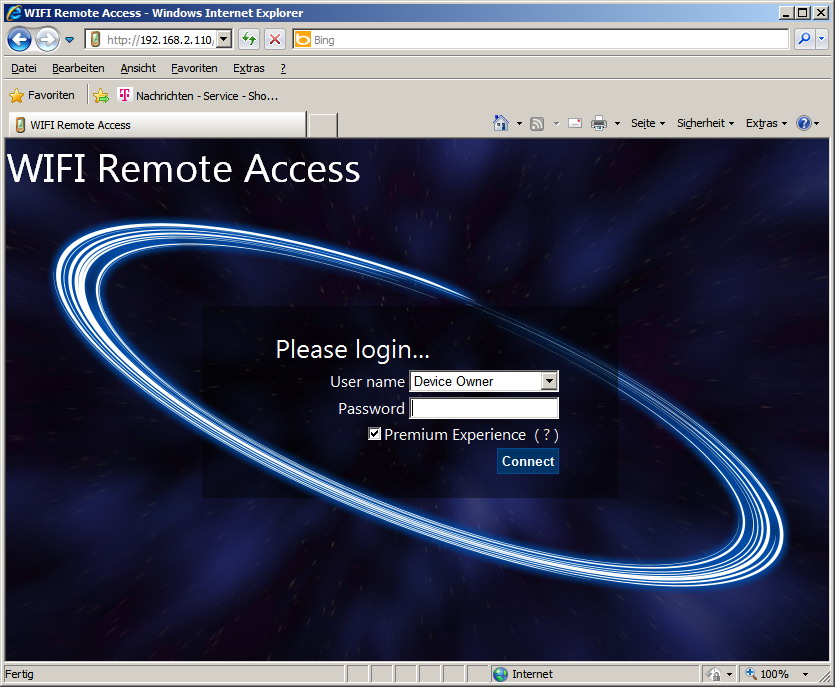Open the Extras command bar menu
The height and width of the screenshot is (687, 835).
766,123
